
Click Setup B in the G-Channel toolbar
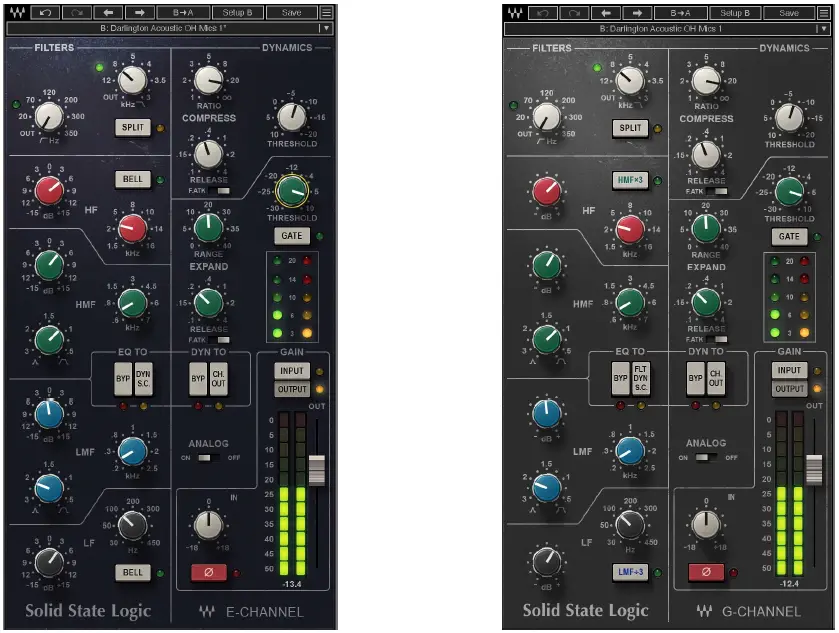[x=735, y=12]
